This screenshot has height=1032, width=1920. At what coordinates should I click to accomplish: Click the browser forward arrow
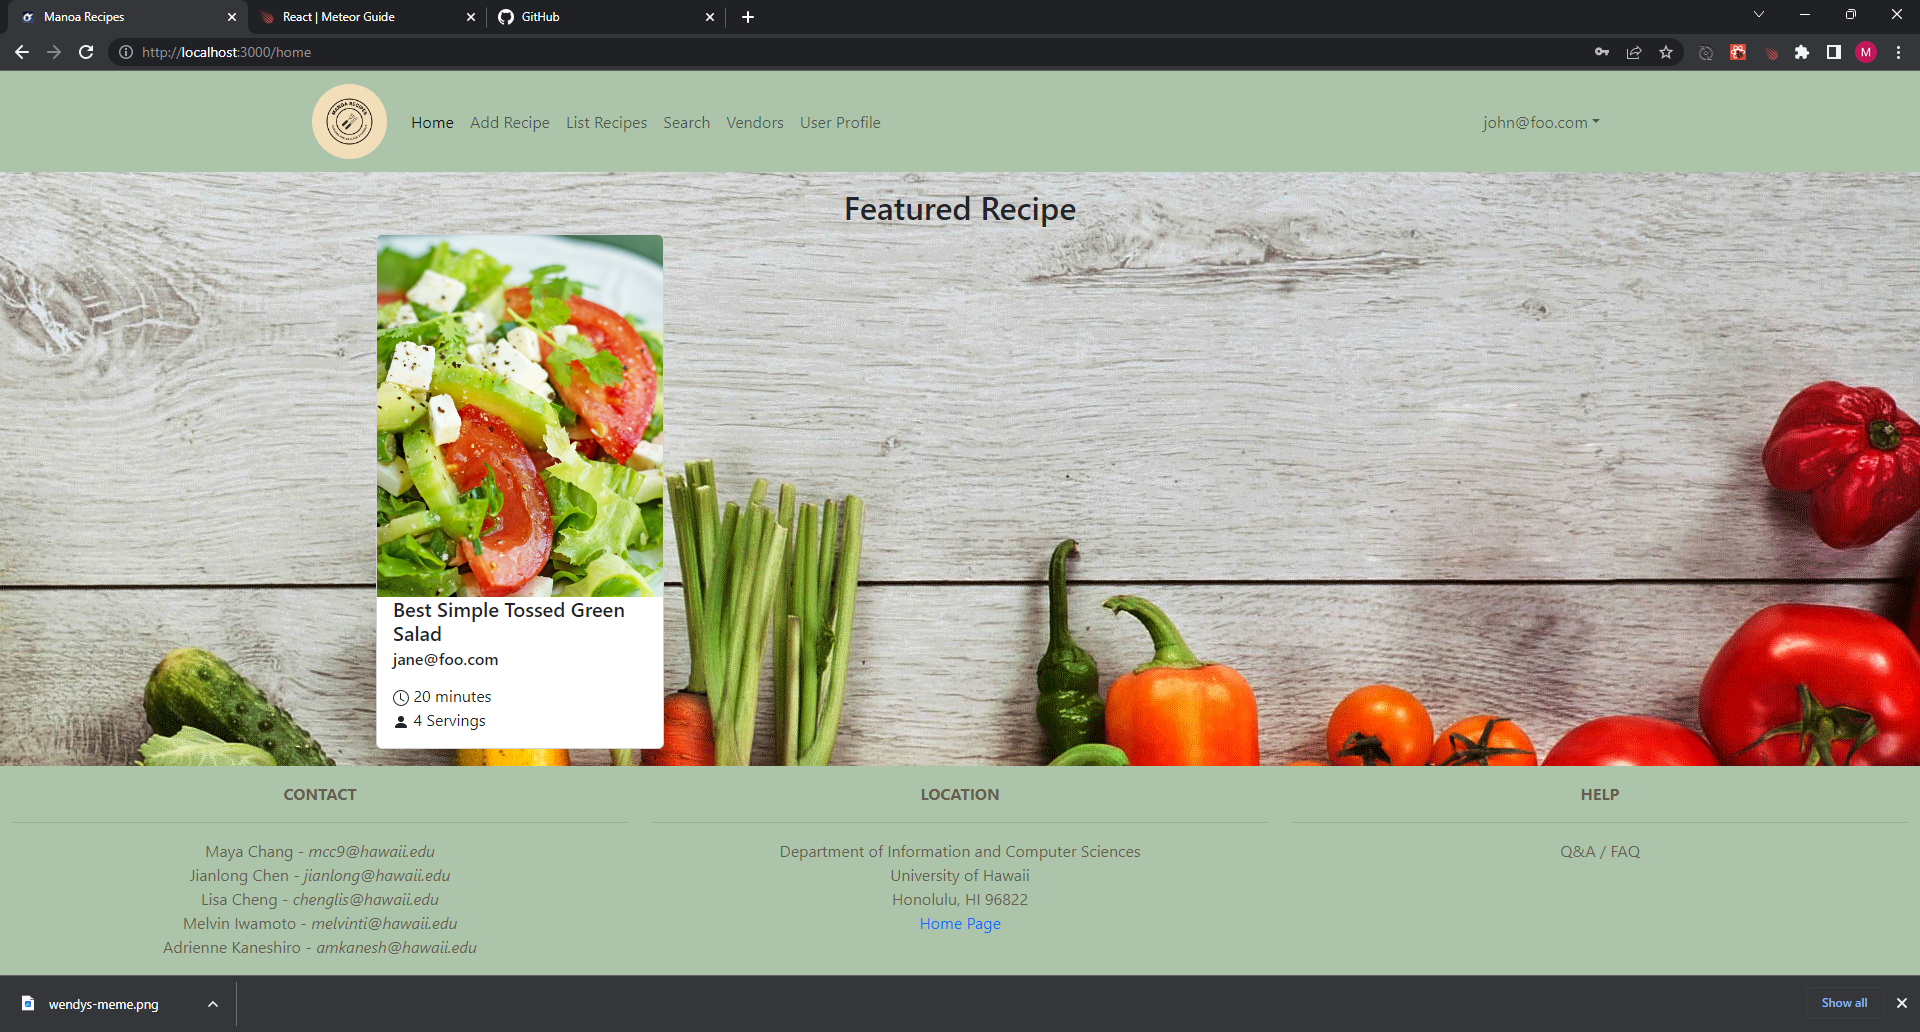[x=54, y=52]
